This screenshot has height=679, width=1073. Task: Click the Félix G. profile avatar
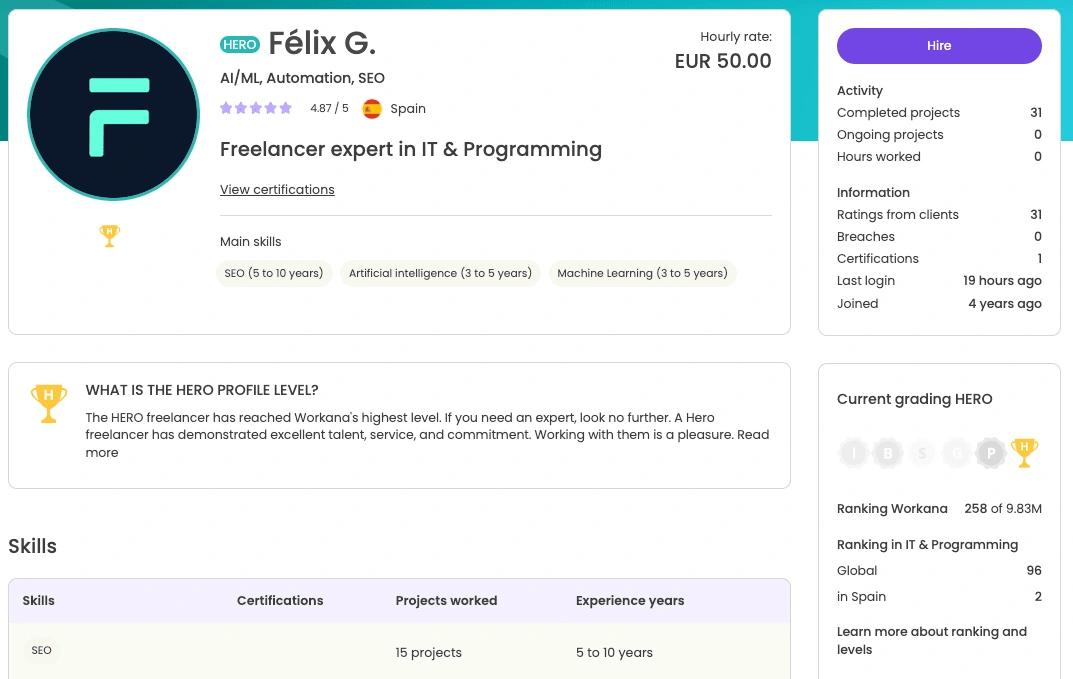click(x=114, y=114)
